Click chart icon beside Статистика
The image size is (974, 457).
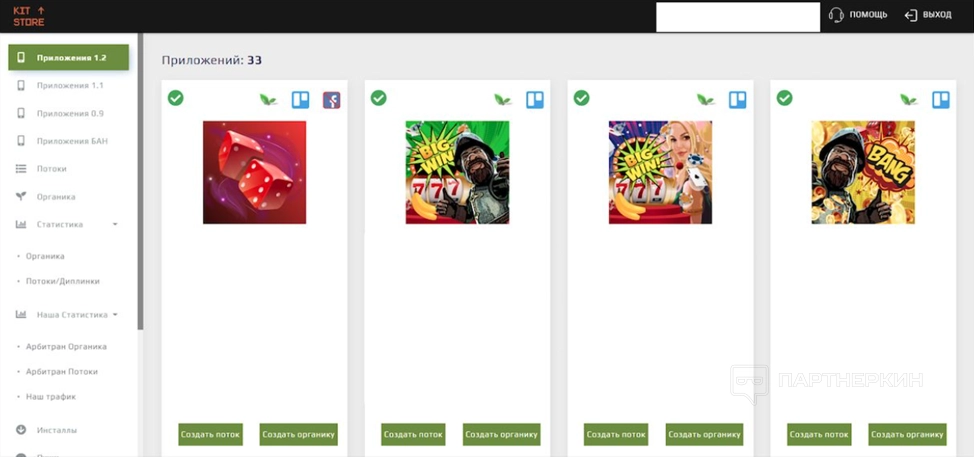[x=21, y=224]
